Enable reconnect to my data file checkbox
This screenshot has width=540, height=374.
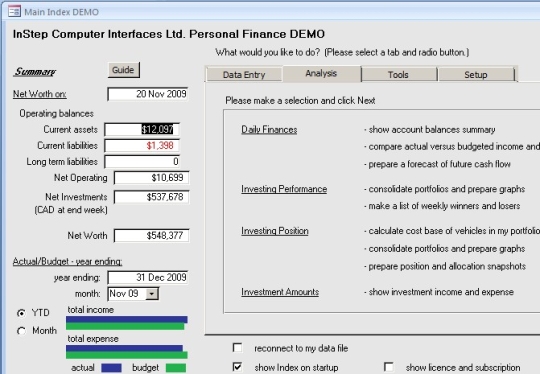pyautogui.click(x=237, y=347)
